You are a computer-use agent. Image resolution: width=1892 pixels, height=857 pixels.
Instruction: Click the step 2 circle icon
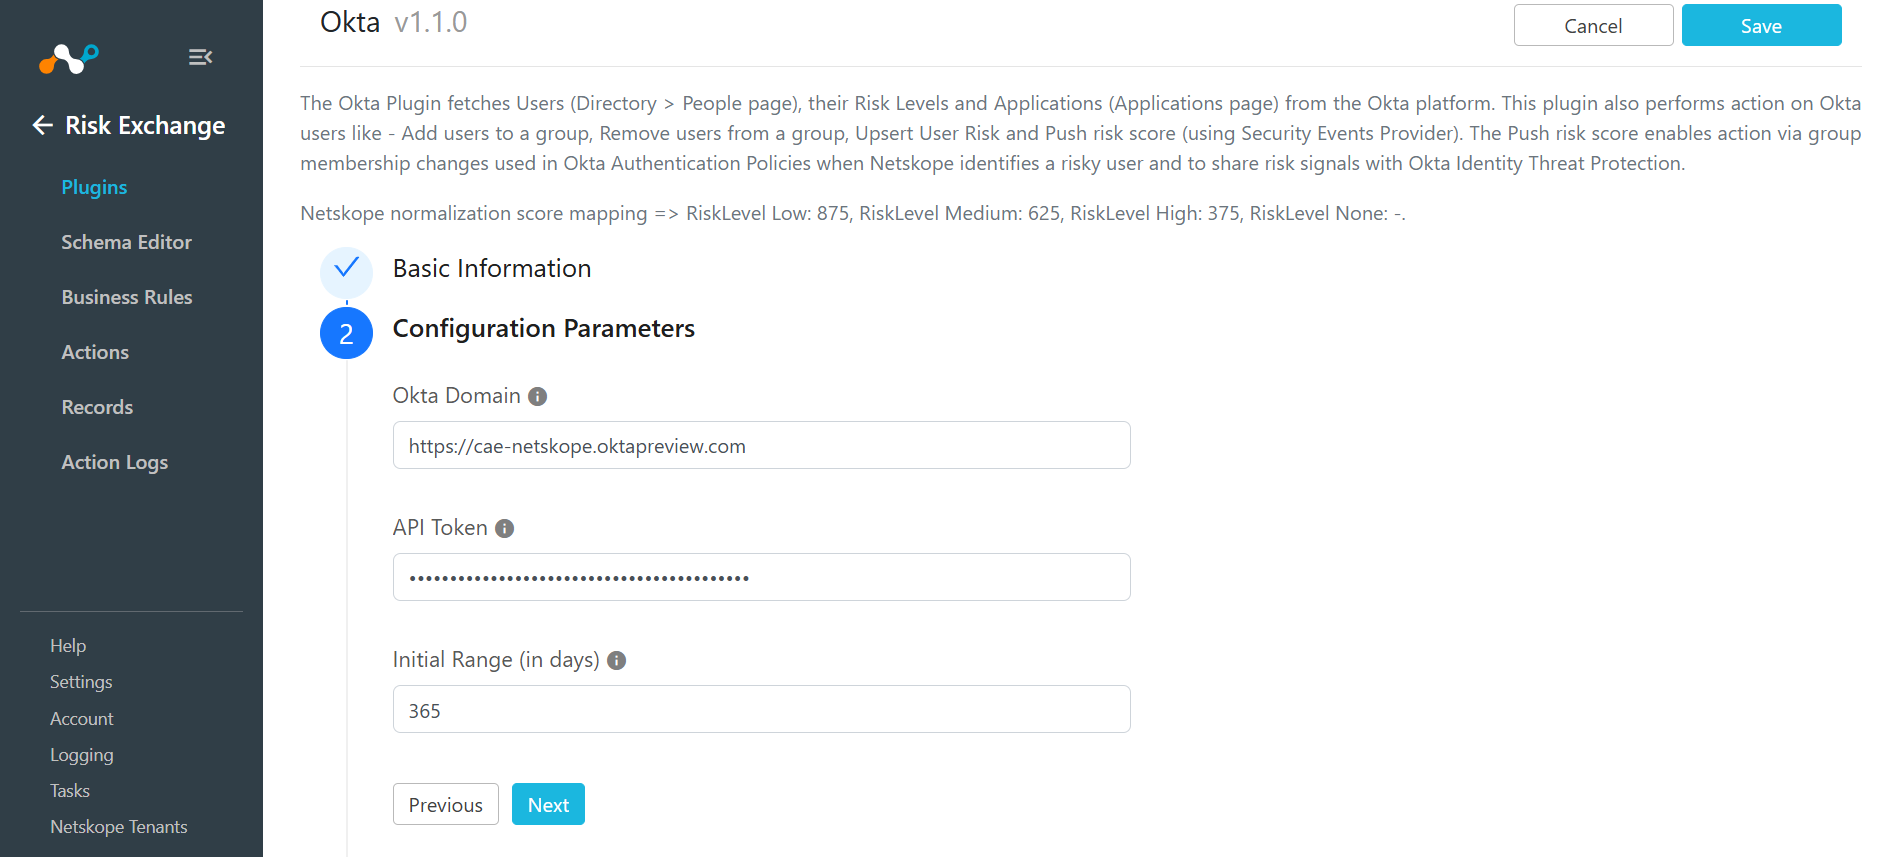[x=346, y=333]
